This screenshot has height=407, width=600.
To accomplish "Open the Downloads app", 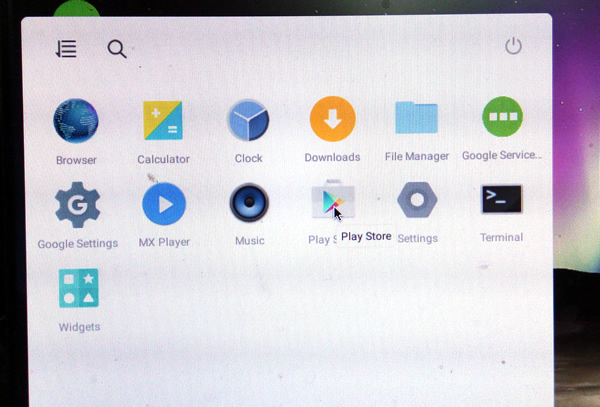I will pos(333,119).
